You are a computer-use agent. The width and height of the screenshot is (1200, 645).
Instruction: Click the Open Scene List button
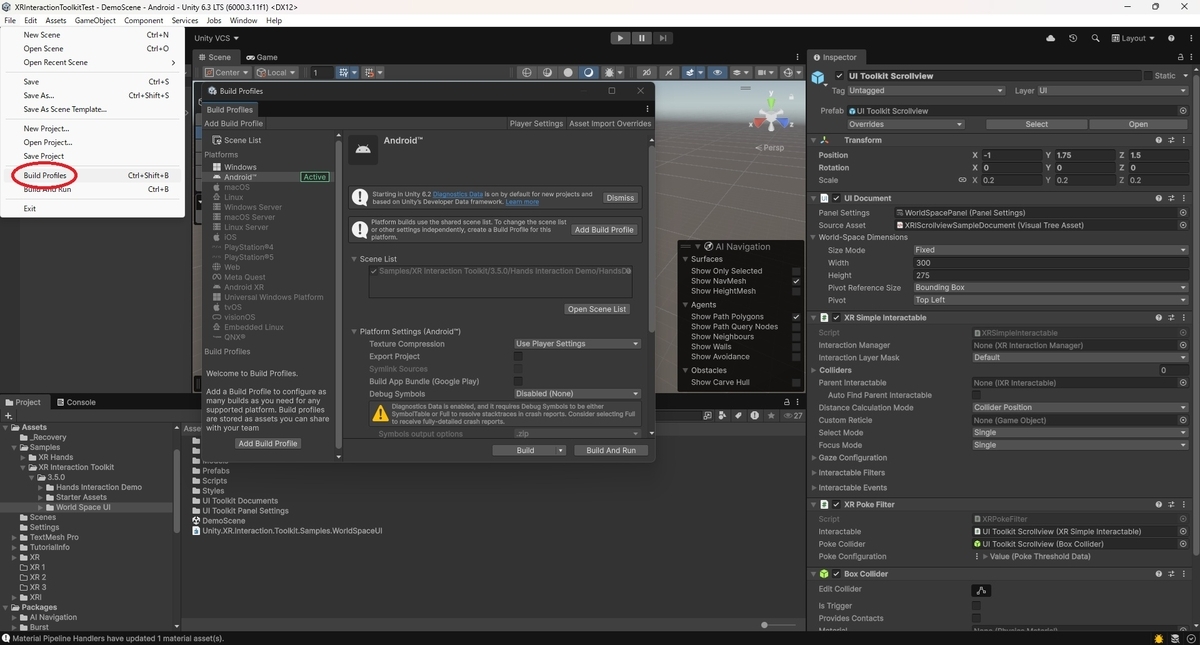tap(598, 309)
